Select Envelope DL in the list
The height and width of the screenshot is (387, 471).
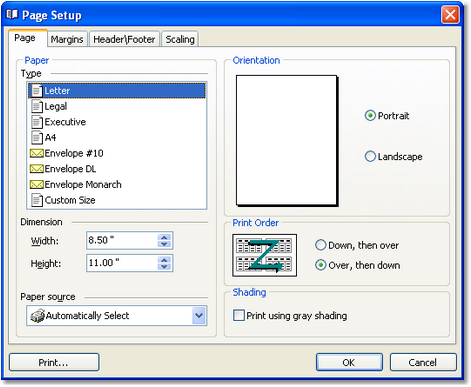(117, 169)
